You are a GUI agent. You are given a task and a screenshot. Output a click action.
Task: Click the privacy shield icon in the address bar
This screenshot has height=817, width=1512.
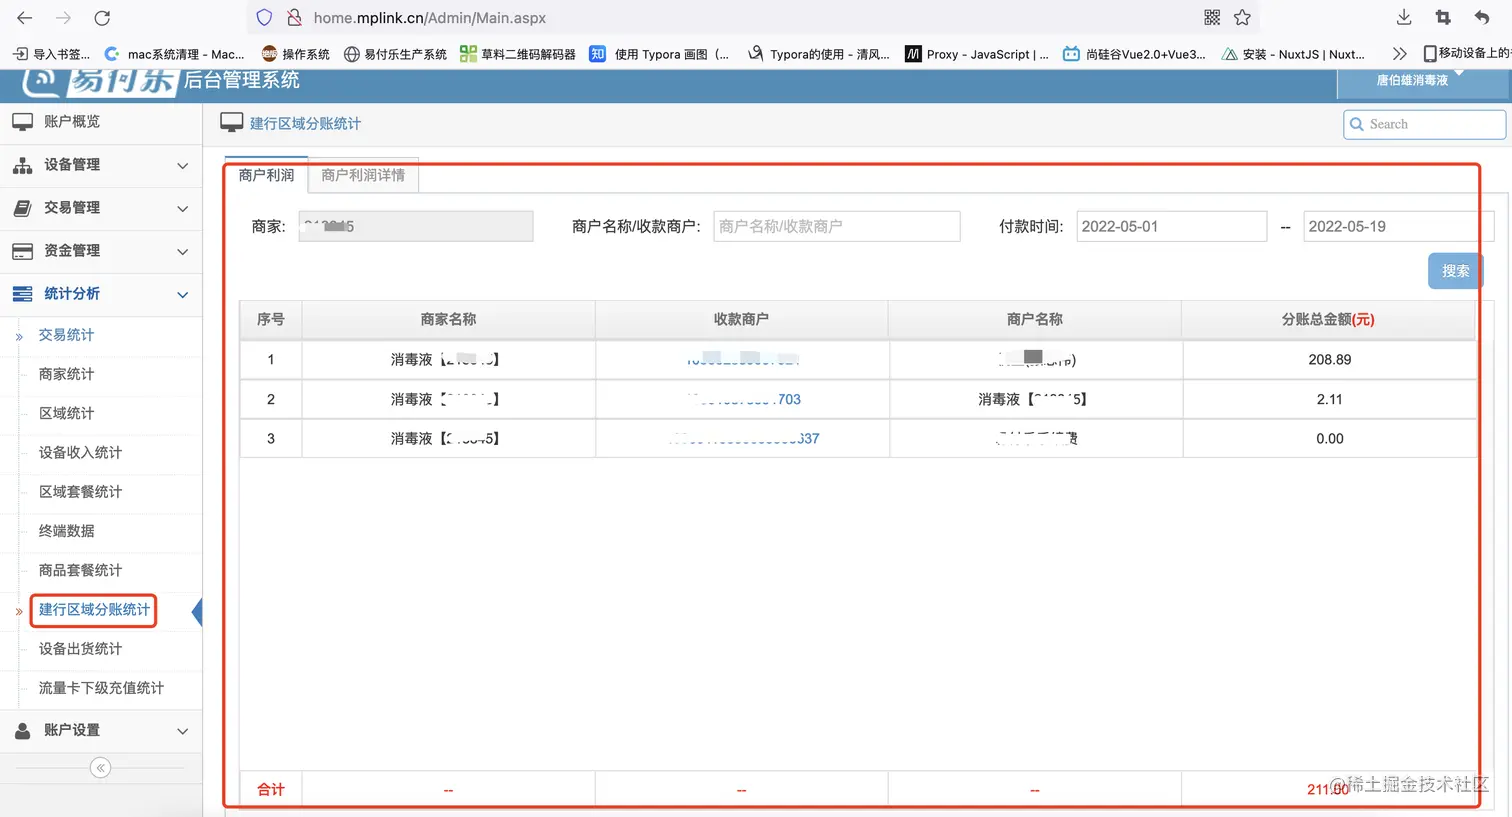[x=263, y=17]
